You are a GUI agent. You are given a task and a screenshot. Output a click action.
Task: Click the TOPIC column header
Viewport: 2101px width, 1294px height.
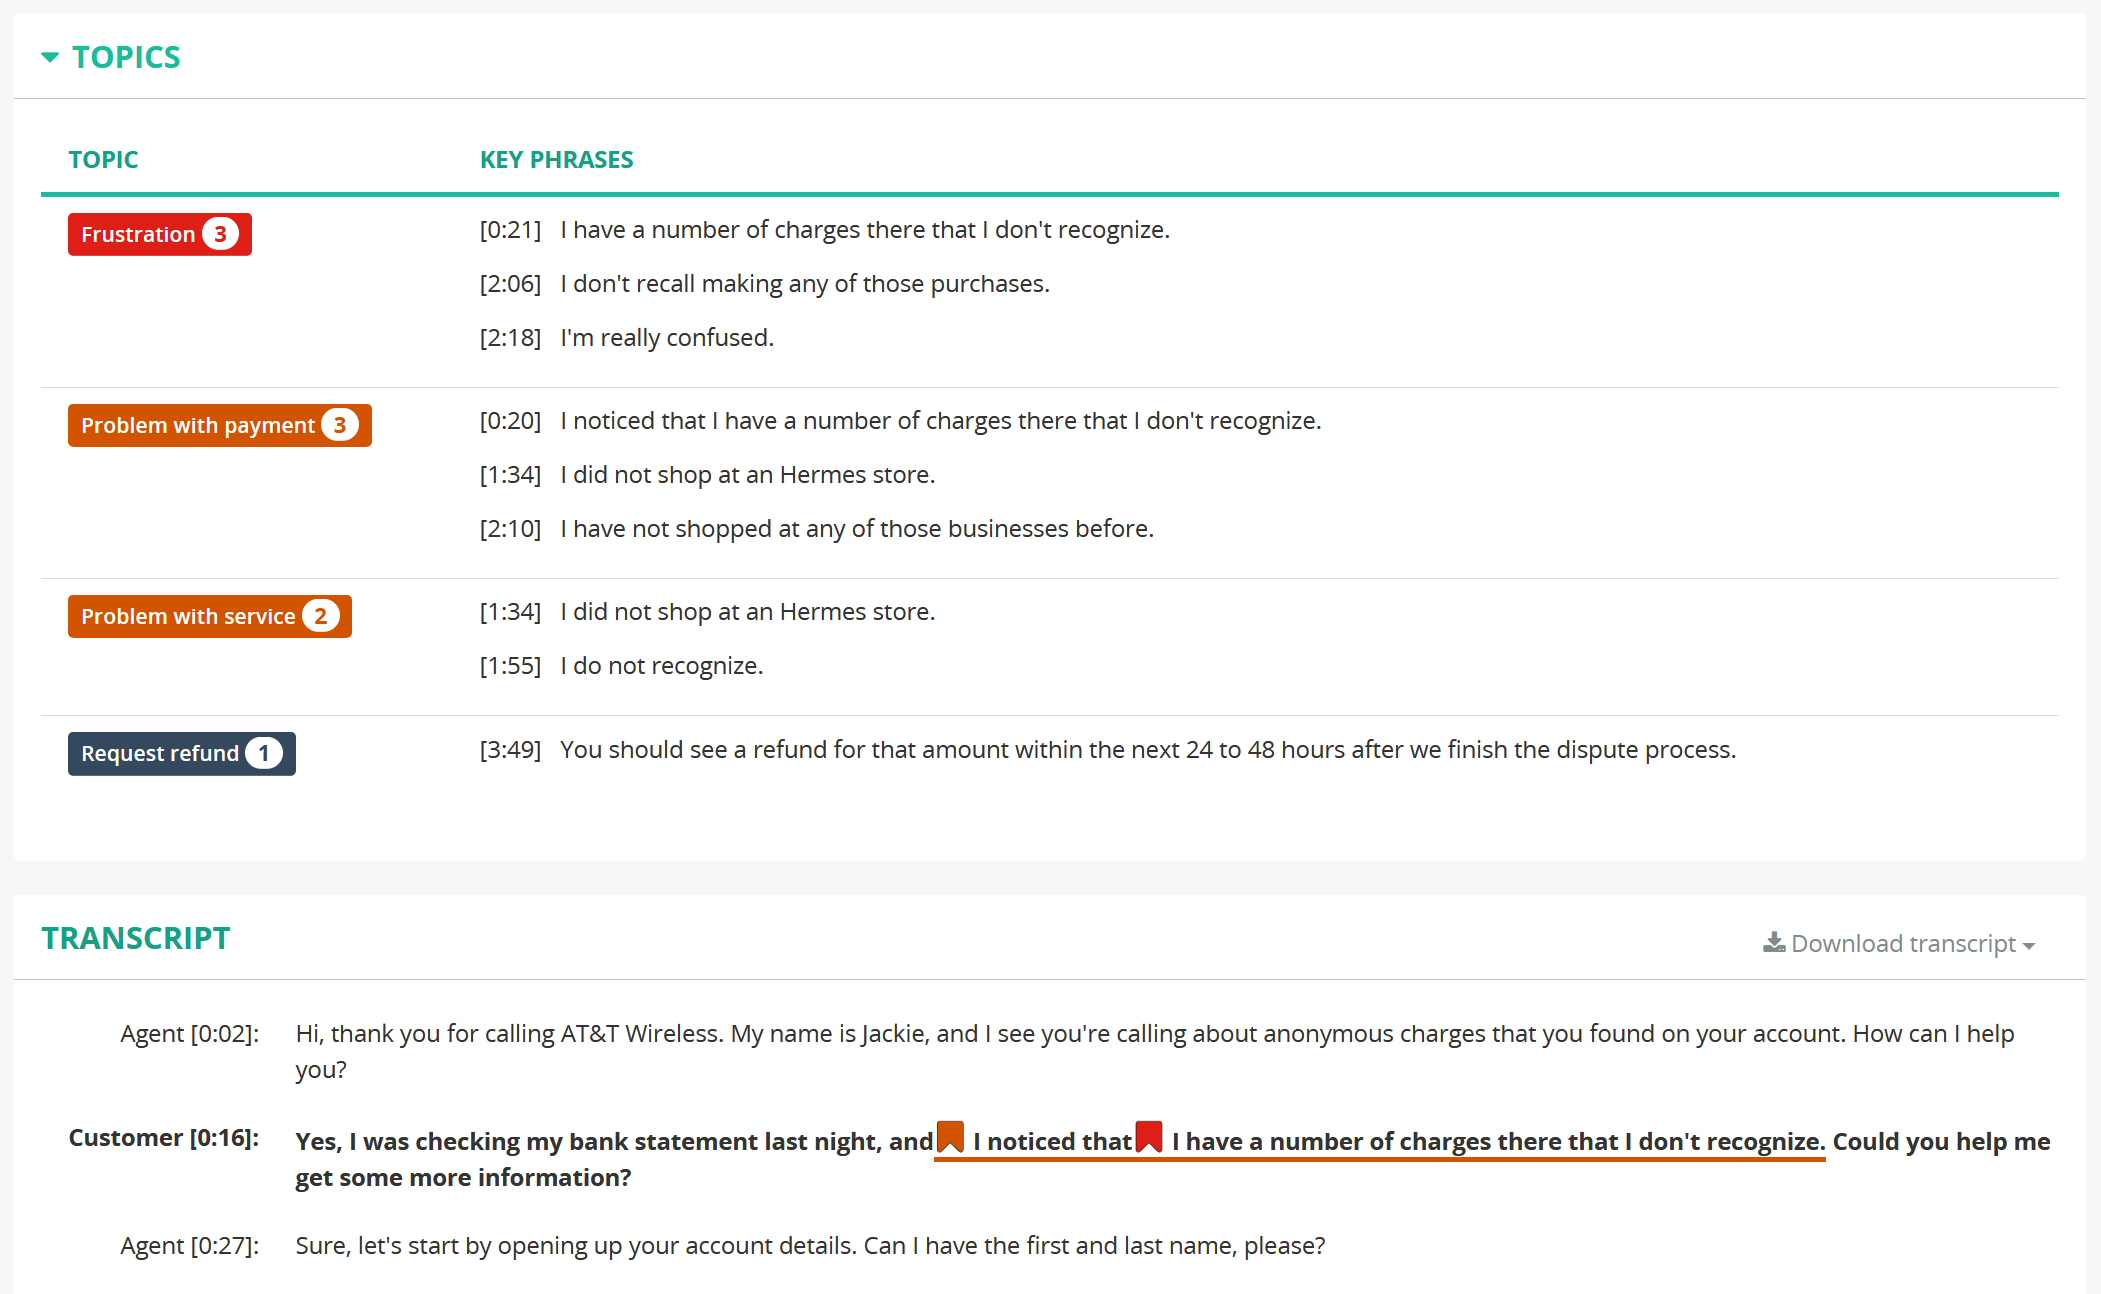tap(103, 158)
